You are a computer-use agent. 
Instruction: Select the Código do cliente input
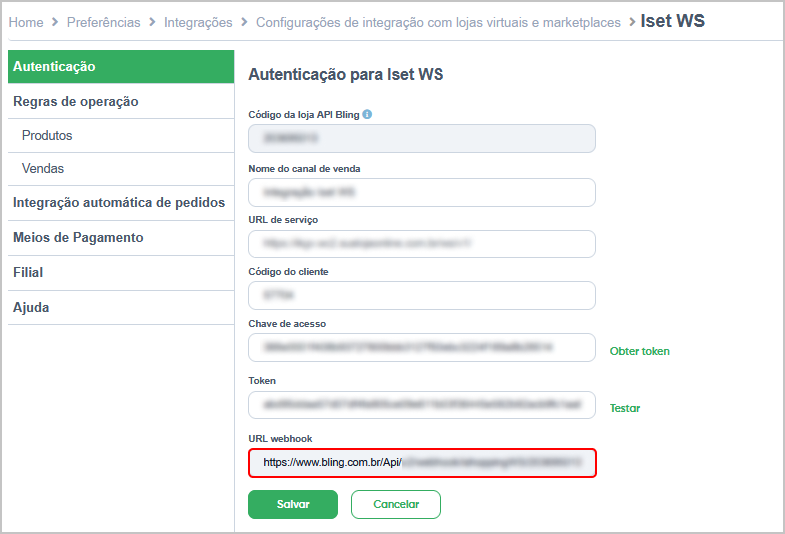pos(422,295)
